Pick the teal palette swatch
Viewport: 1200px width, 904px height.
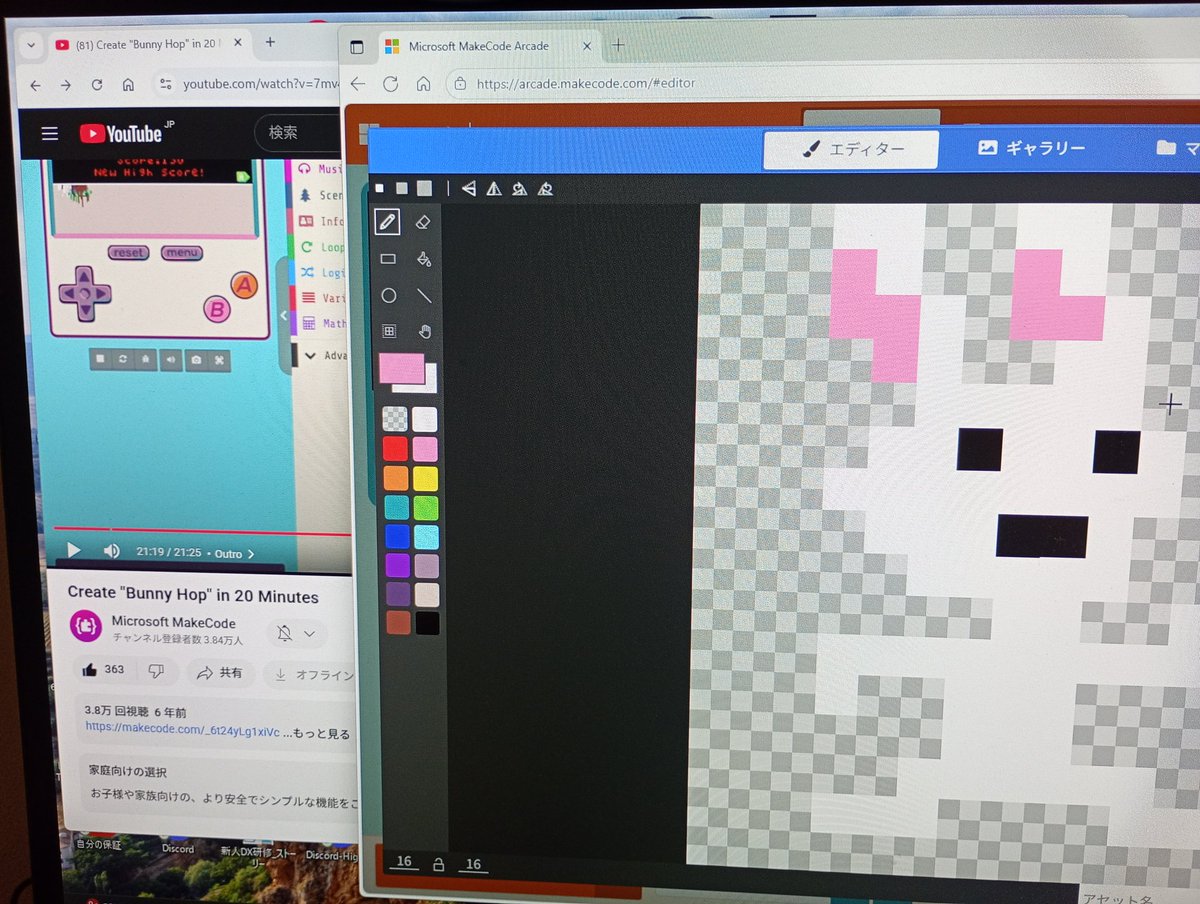point(396,507)
